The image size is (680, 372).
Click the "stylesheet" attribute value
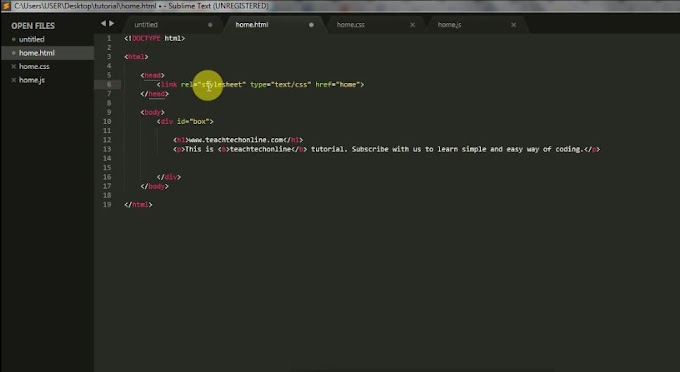click(222, 85)
